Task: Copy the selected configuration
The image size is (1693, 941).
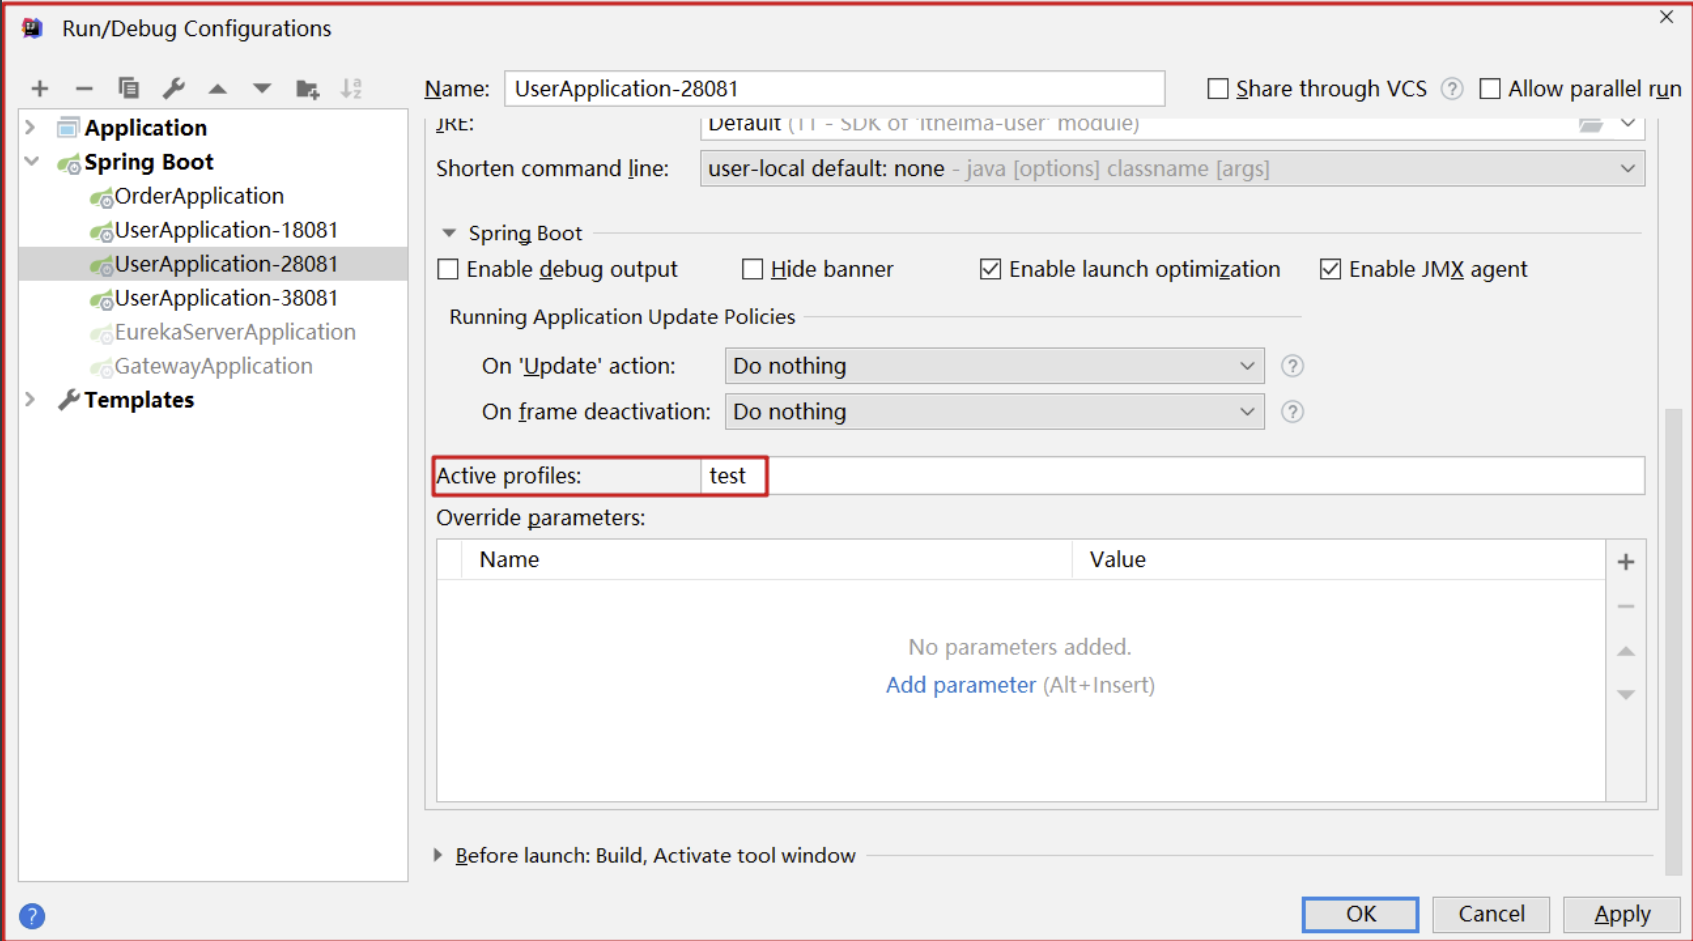Action: coord(129,88)
